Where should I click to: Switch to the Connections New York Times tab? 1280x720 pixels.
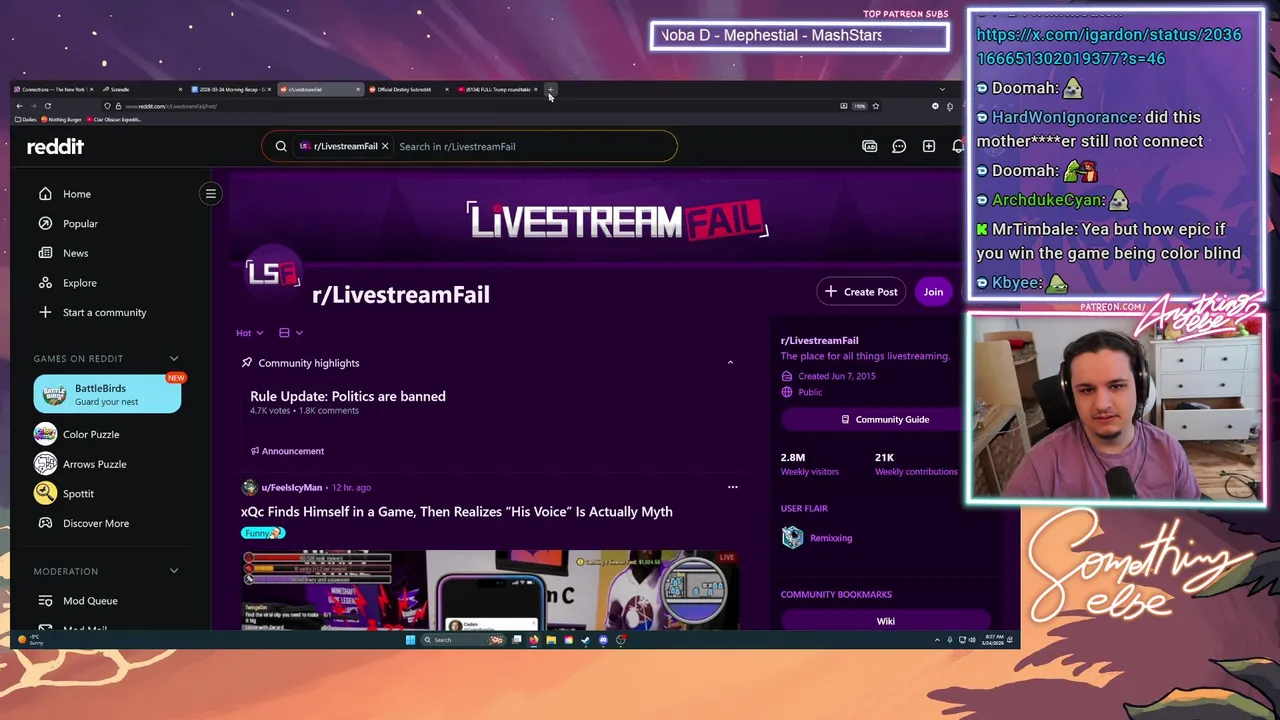(x=55, y=90)
